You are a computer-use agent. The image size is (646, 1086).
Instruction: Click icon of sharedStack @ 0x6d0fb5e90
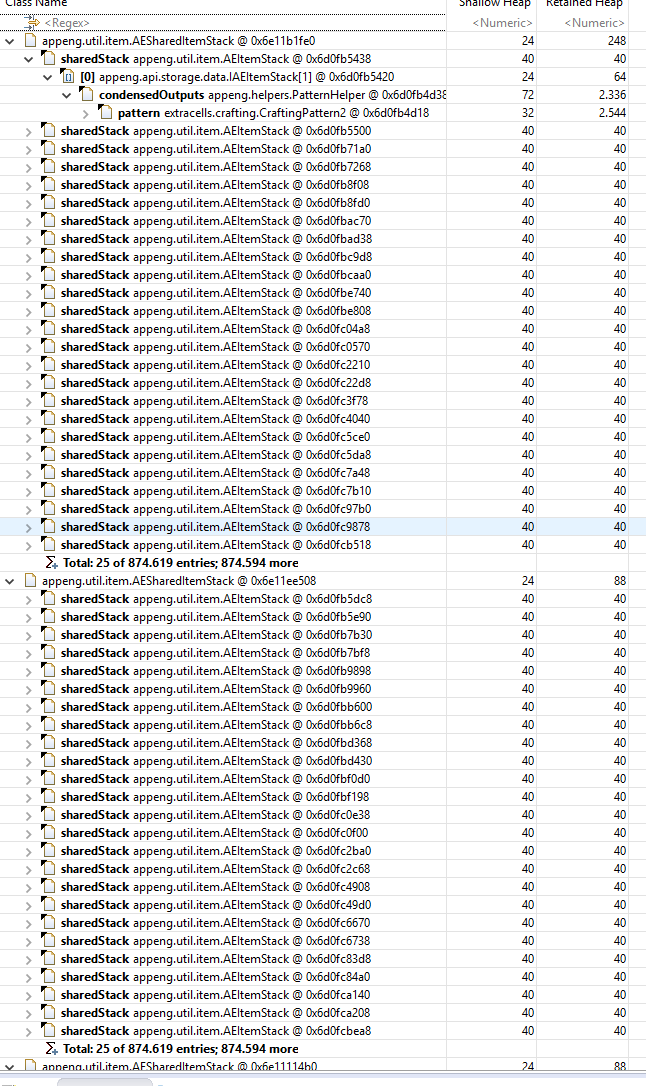coord(48,616)
